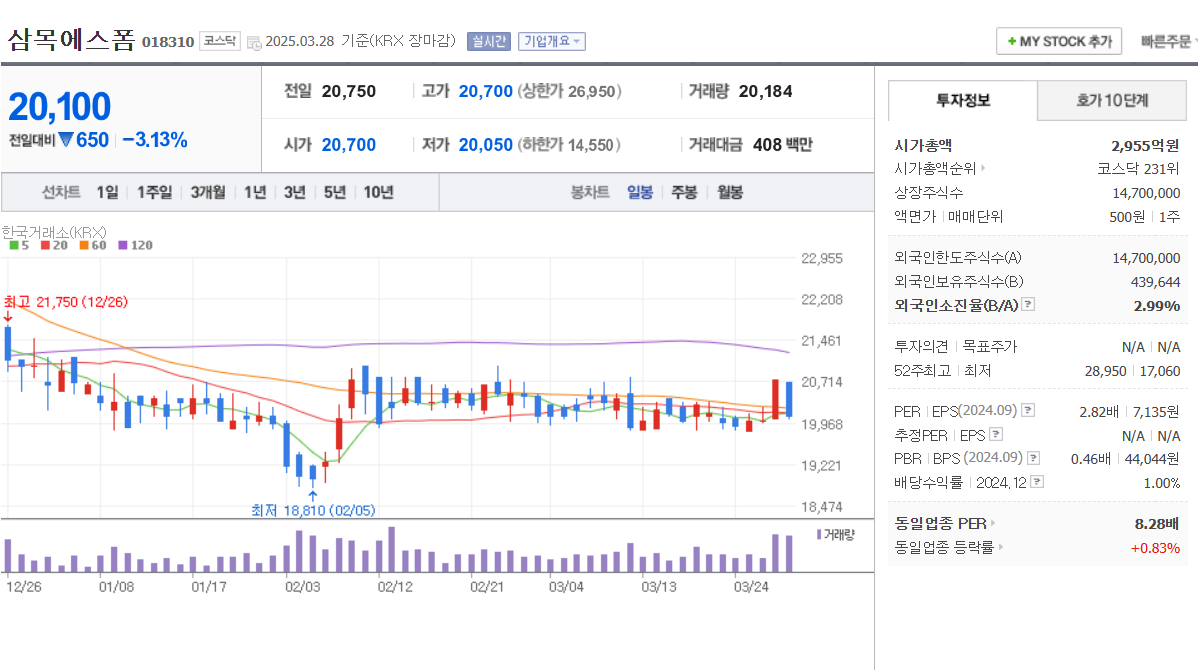Click the 한국거래소(KRX) chart label
The height and width of the screenshot is (670, 1198).
coord(53,232)
